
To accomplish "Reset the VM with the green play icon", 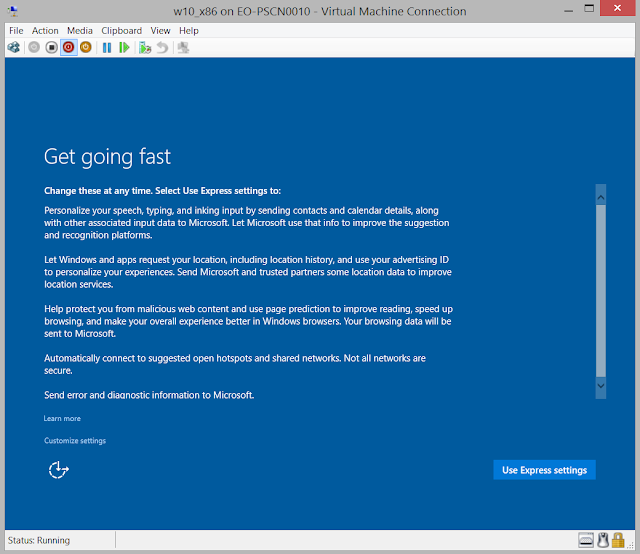I will (124, 48).
